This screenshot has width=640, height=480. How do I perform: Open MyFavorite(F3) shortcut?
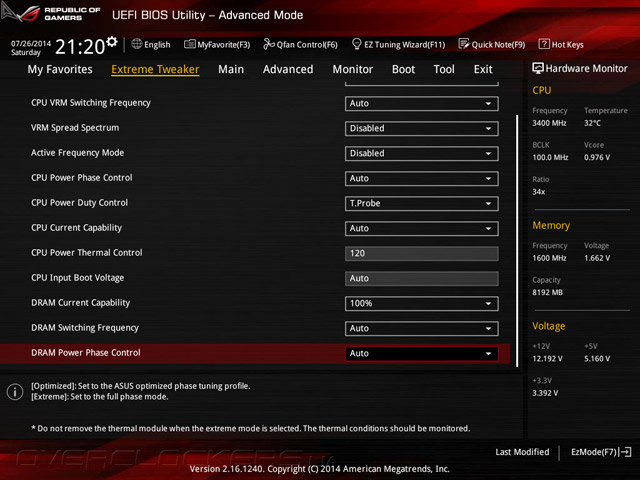[217, 44]
